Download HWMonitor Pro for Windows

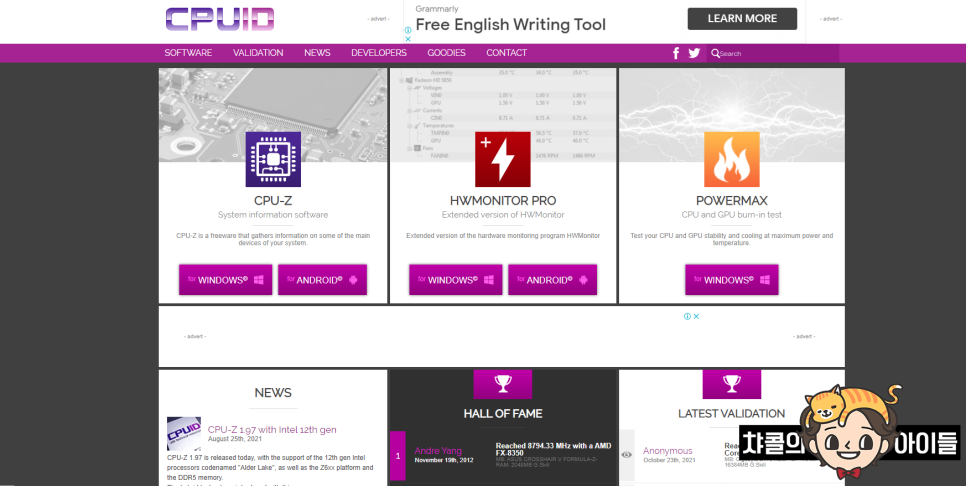pos(456,280)
